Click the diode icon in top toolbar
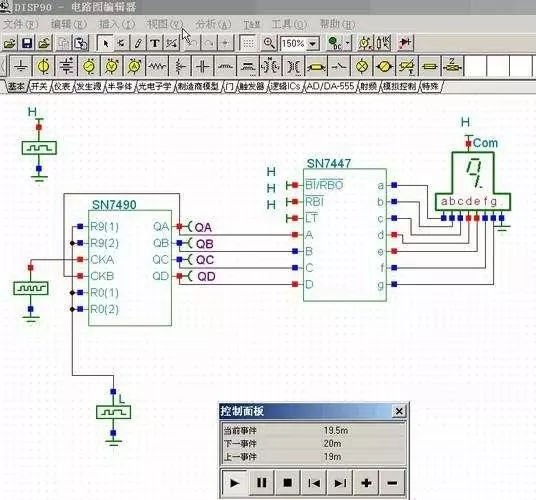This screenshot has width=536, height=500. (406, 43)
